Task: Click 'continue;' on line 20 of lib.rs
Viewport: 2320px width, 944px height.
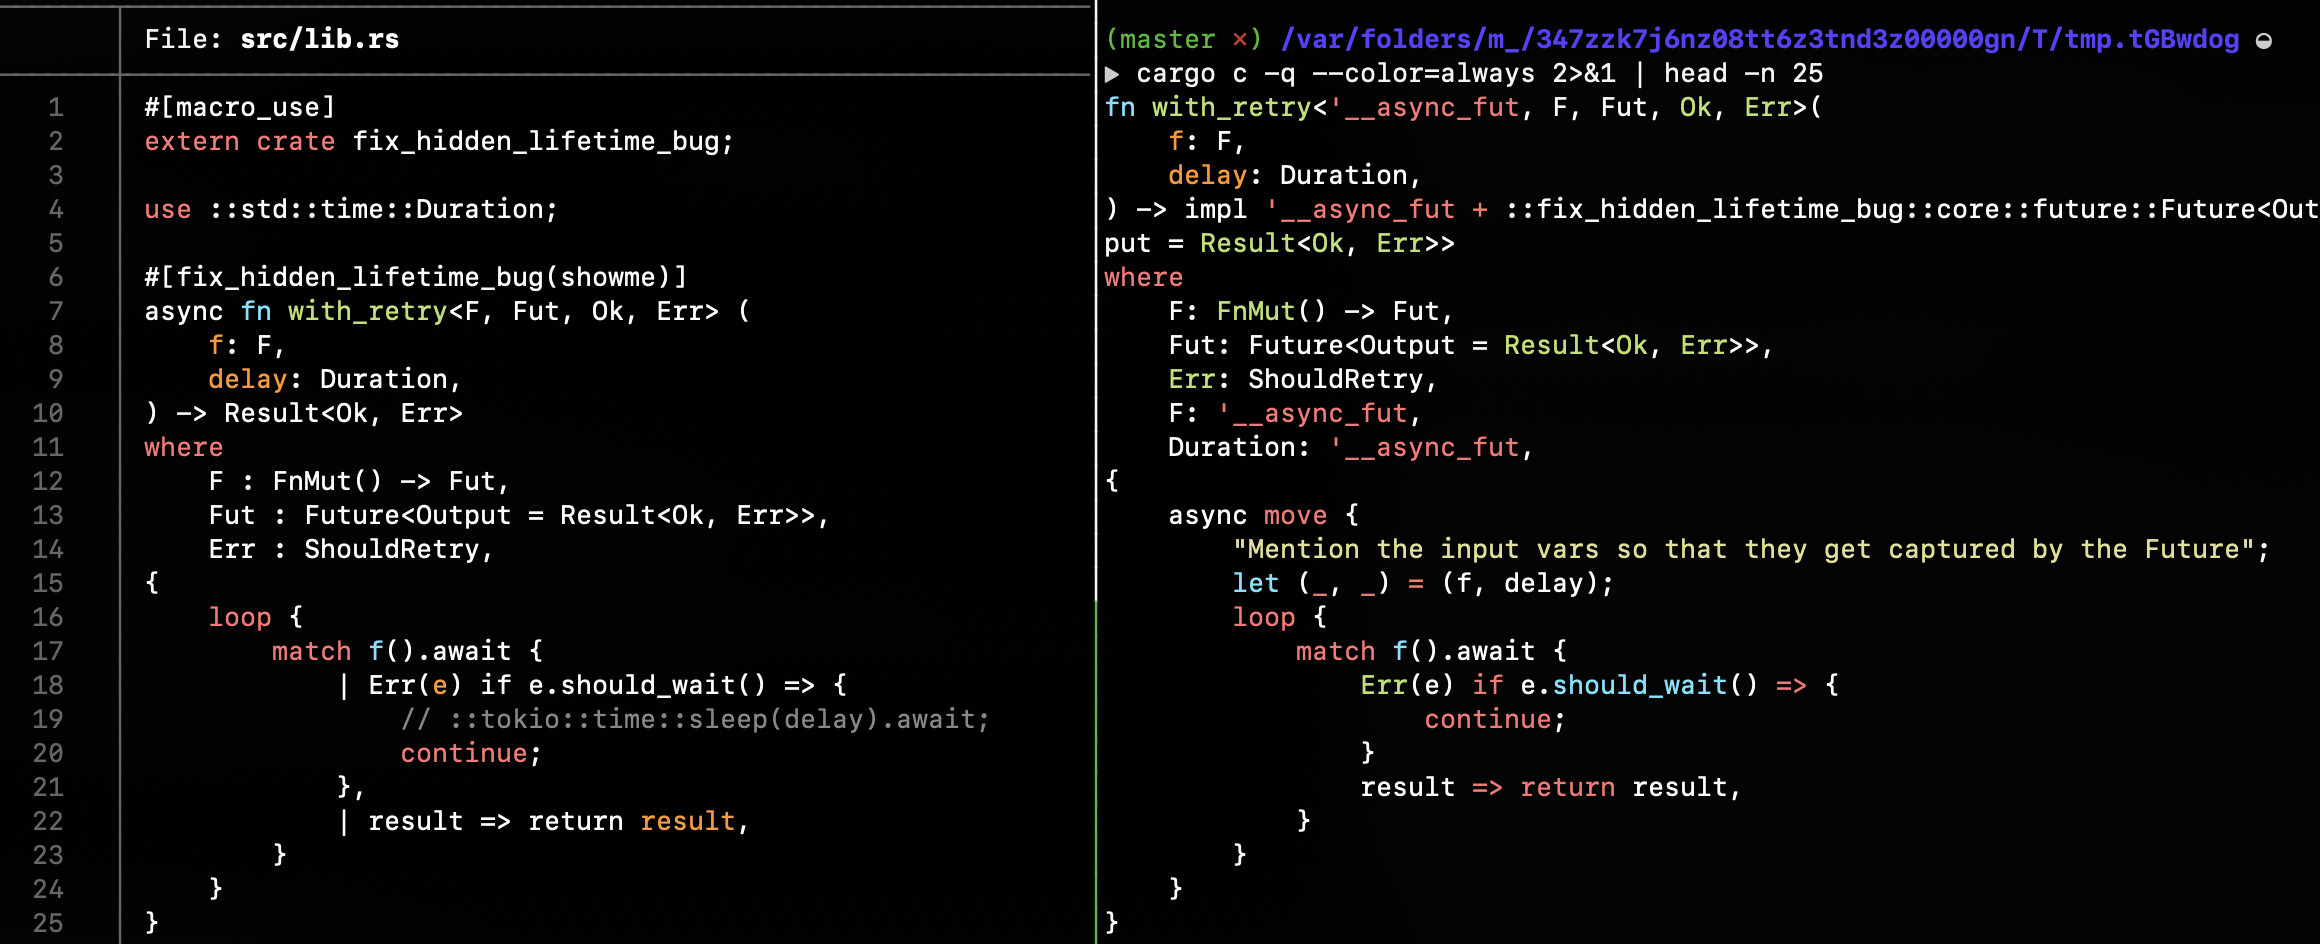Action: [471, 753]
